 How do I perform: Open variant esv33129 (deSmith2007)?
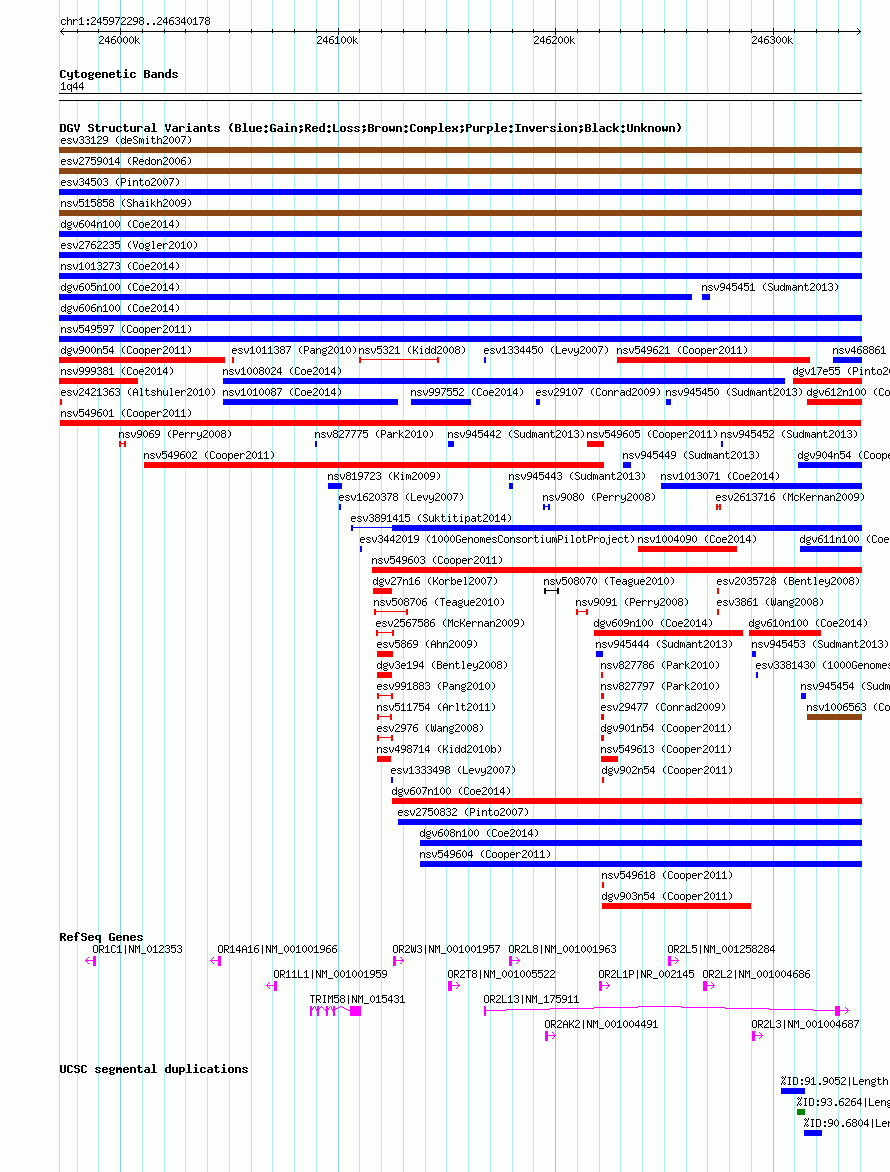click(x=126, y=141)
